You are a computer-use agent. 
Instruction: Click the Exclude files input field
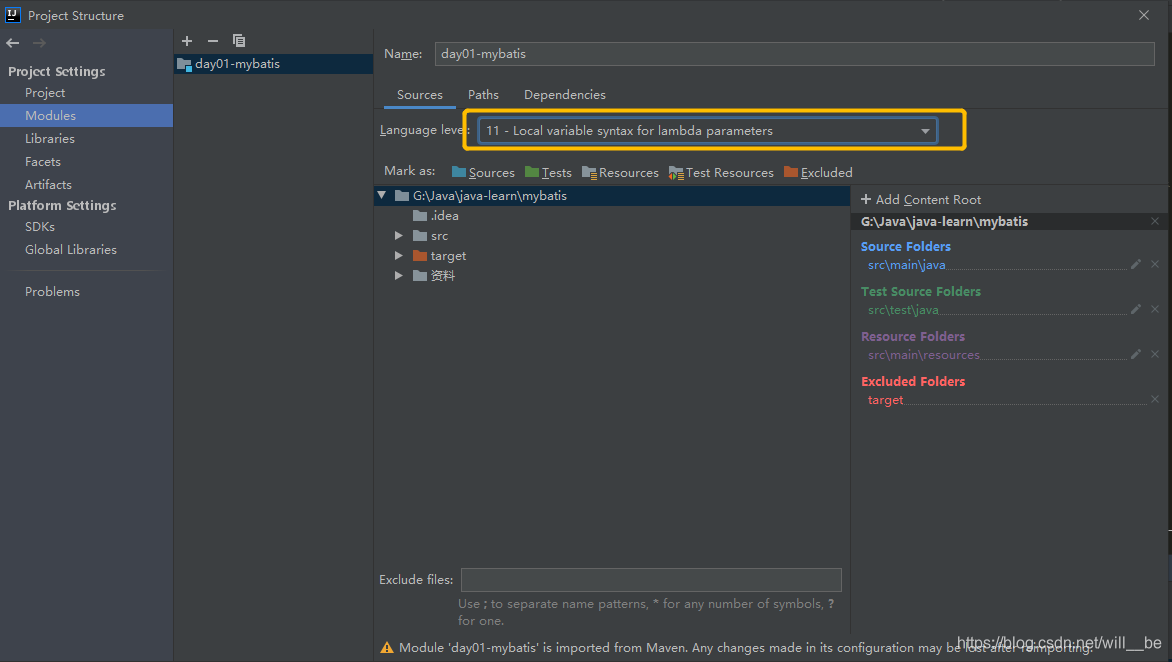click(x=651, y=580)
